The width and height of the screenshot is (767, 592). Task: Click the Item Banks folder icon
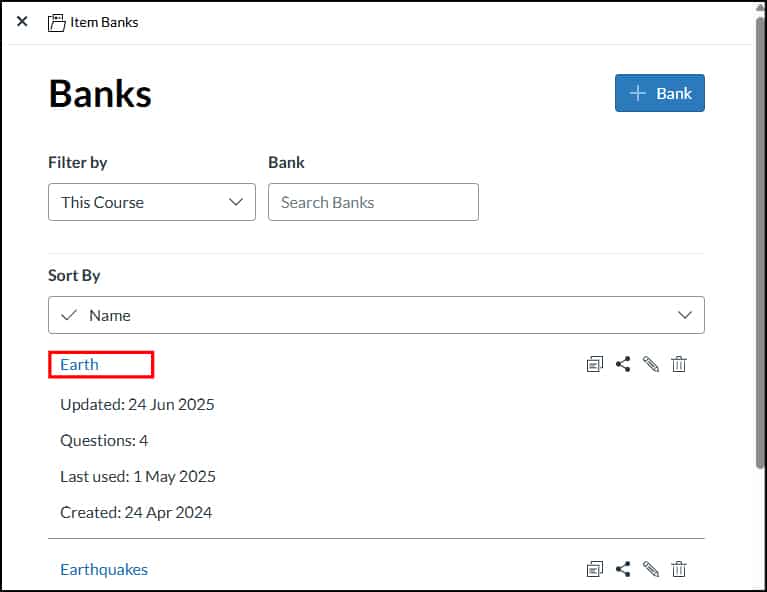coord(57,22)
